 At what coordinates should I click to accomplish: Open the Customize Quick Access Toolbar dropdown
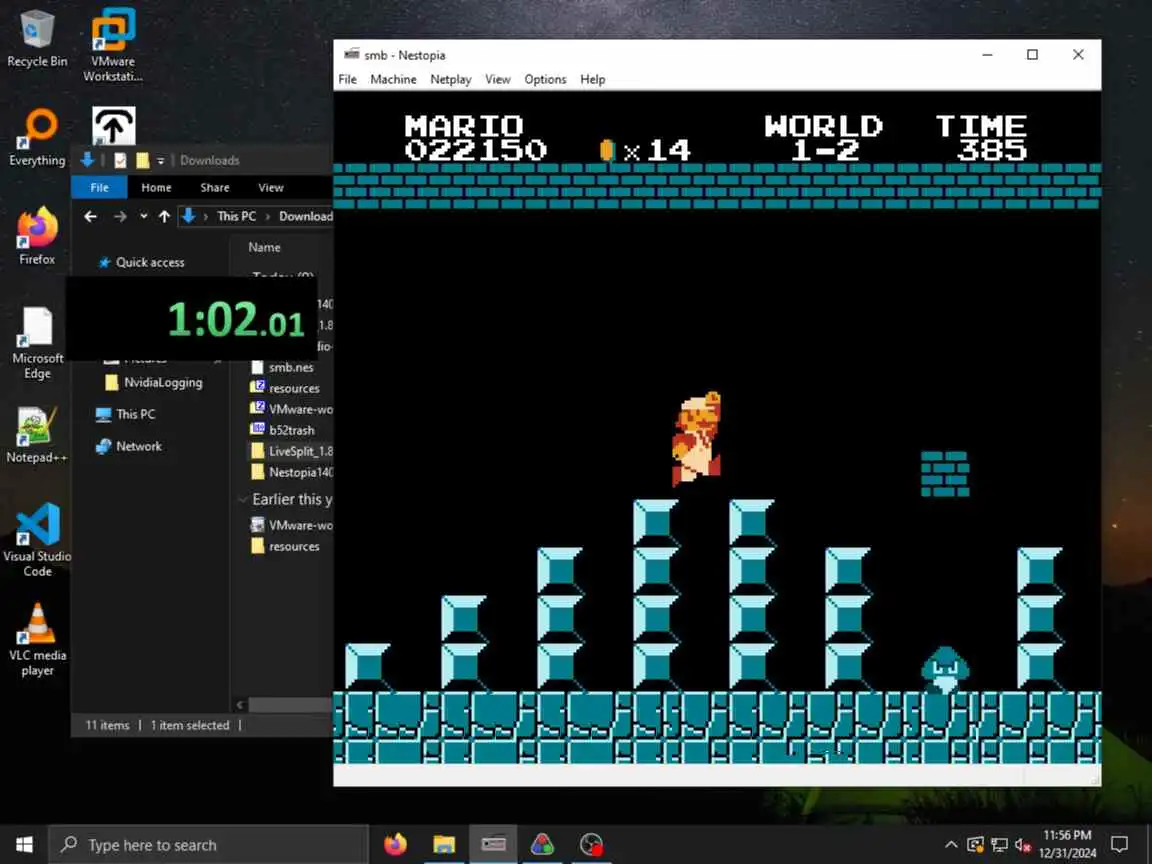[x=160, y=160]
